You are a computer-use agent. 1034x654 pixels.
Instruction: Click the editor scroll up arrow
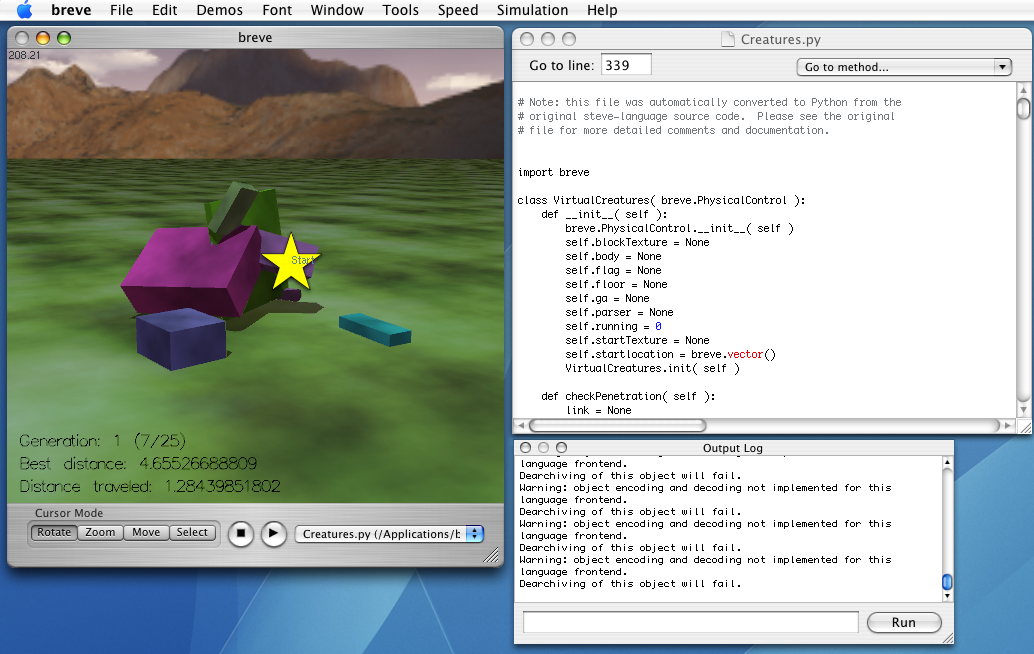1023,90
